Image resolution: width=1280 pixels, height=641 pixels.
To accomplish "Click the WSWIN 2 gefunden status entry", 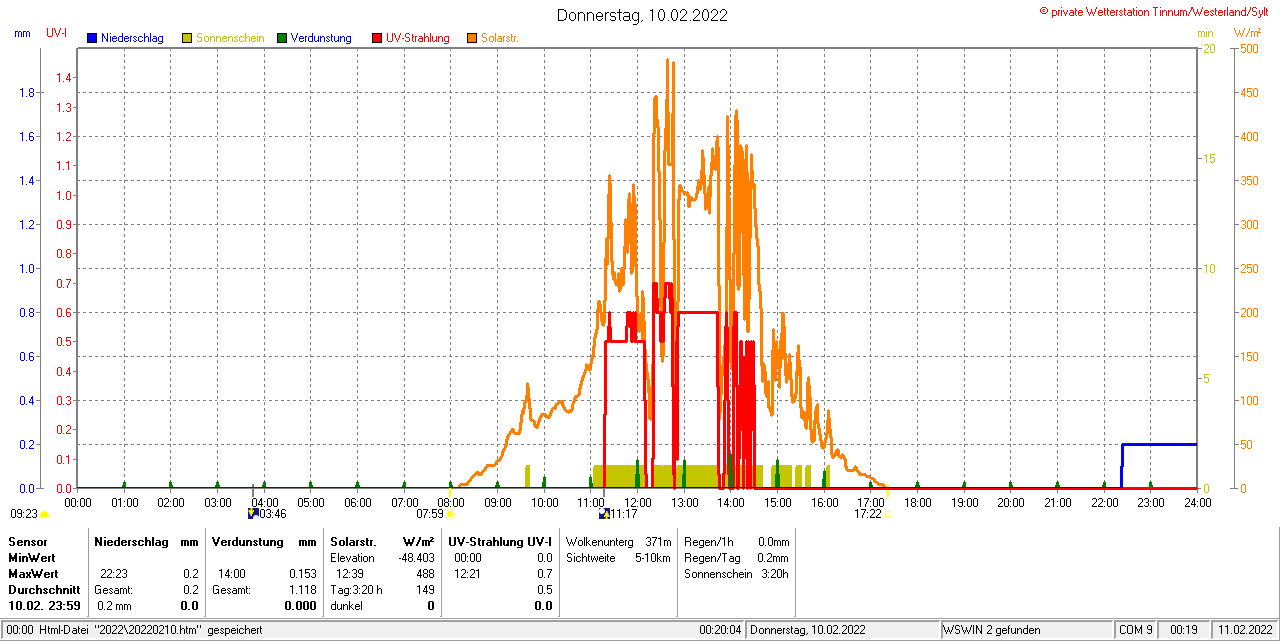I will click(x=992, y=630).
